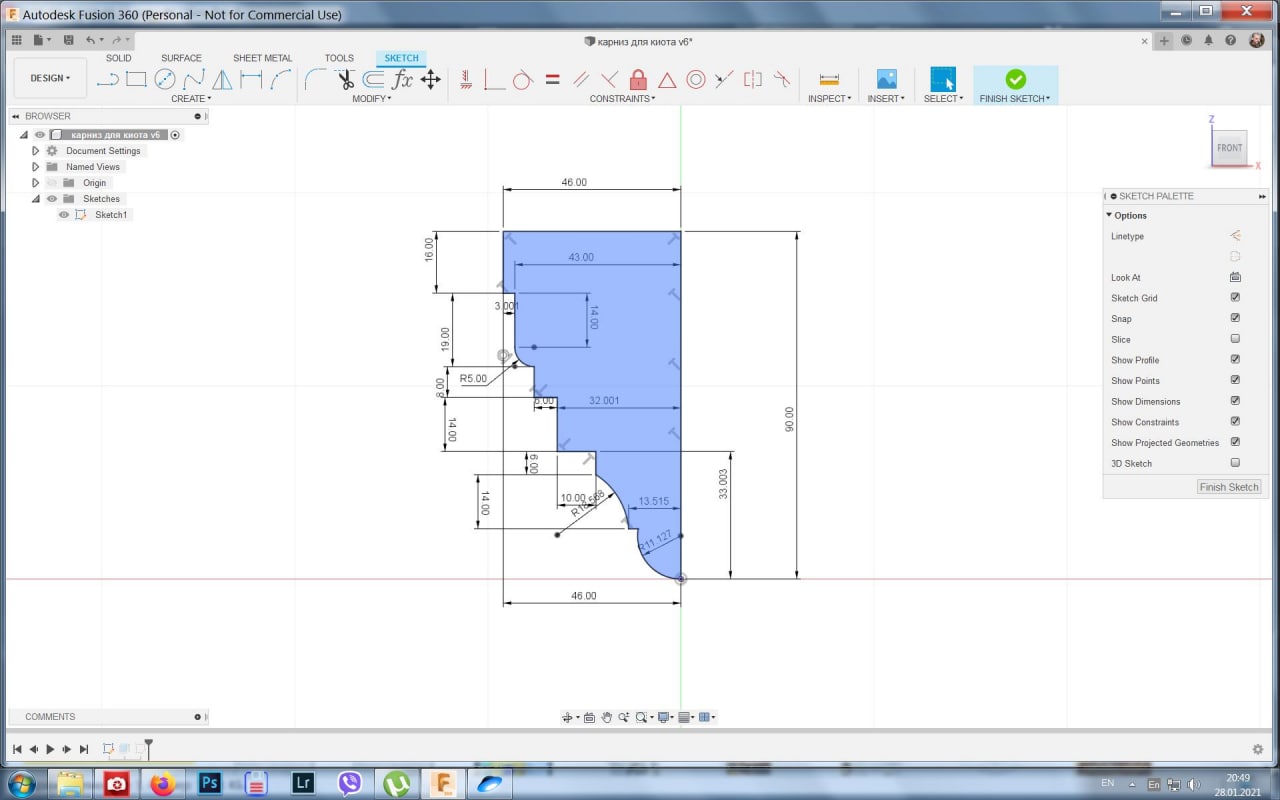The image size is (1280, 800).
Task: Hide Sketch1 using its eye icon
Action: pyautogui.click(x=64, y=215)
